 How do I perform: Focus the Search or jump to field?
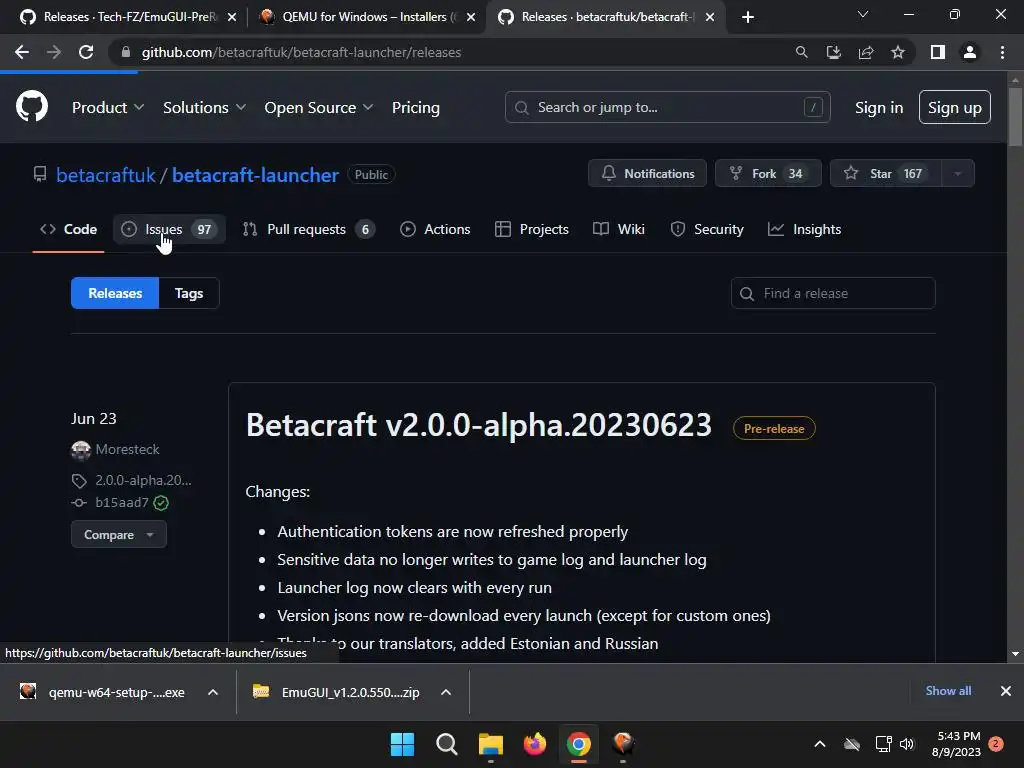(x=667, y=107)
